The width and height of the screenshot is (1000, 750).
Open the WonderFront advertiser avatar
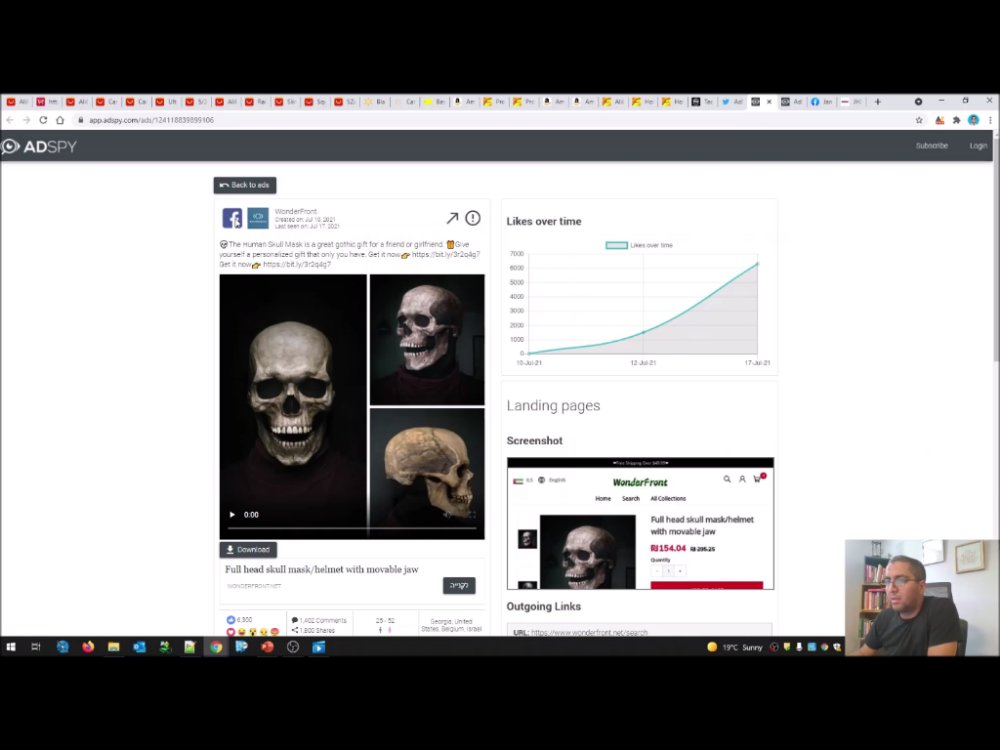pos(258,218)
